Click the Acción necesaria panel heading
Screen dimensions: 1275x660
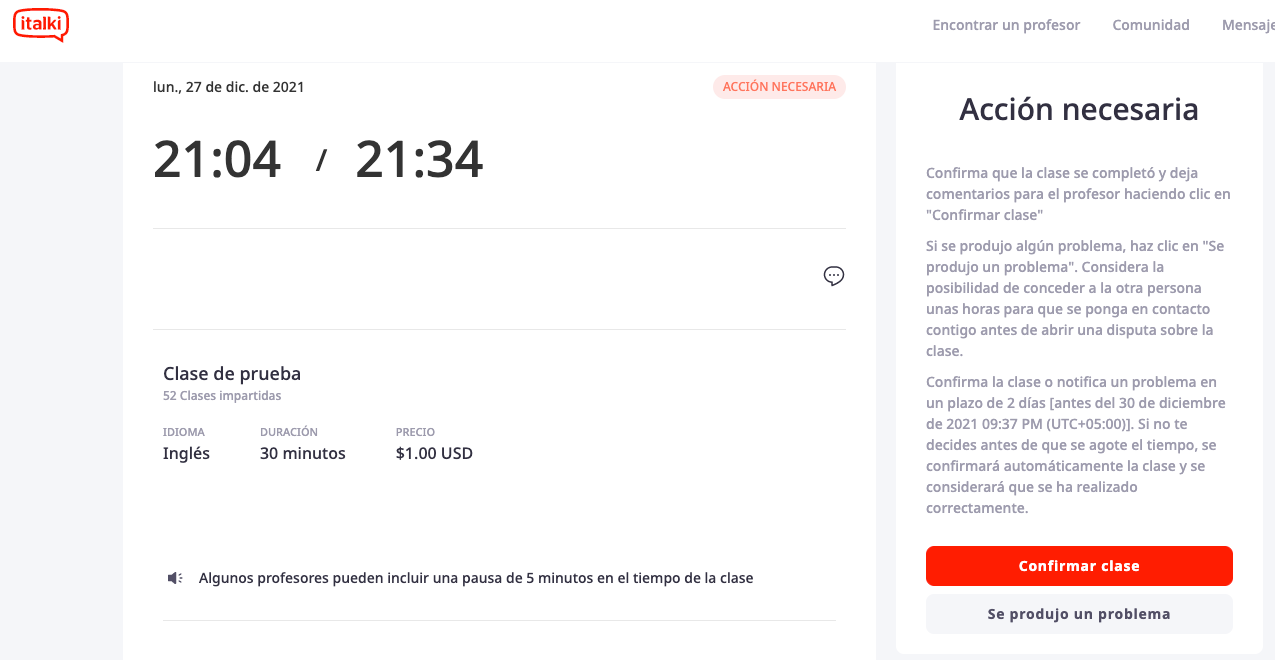point(1079,109)
